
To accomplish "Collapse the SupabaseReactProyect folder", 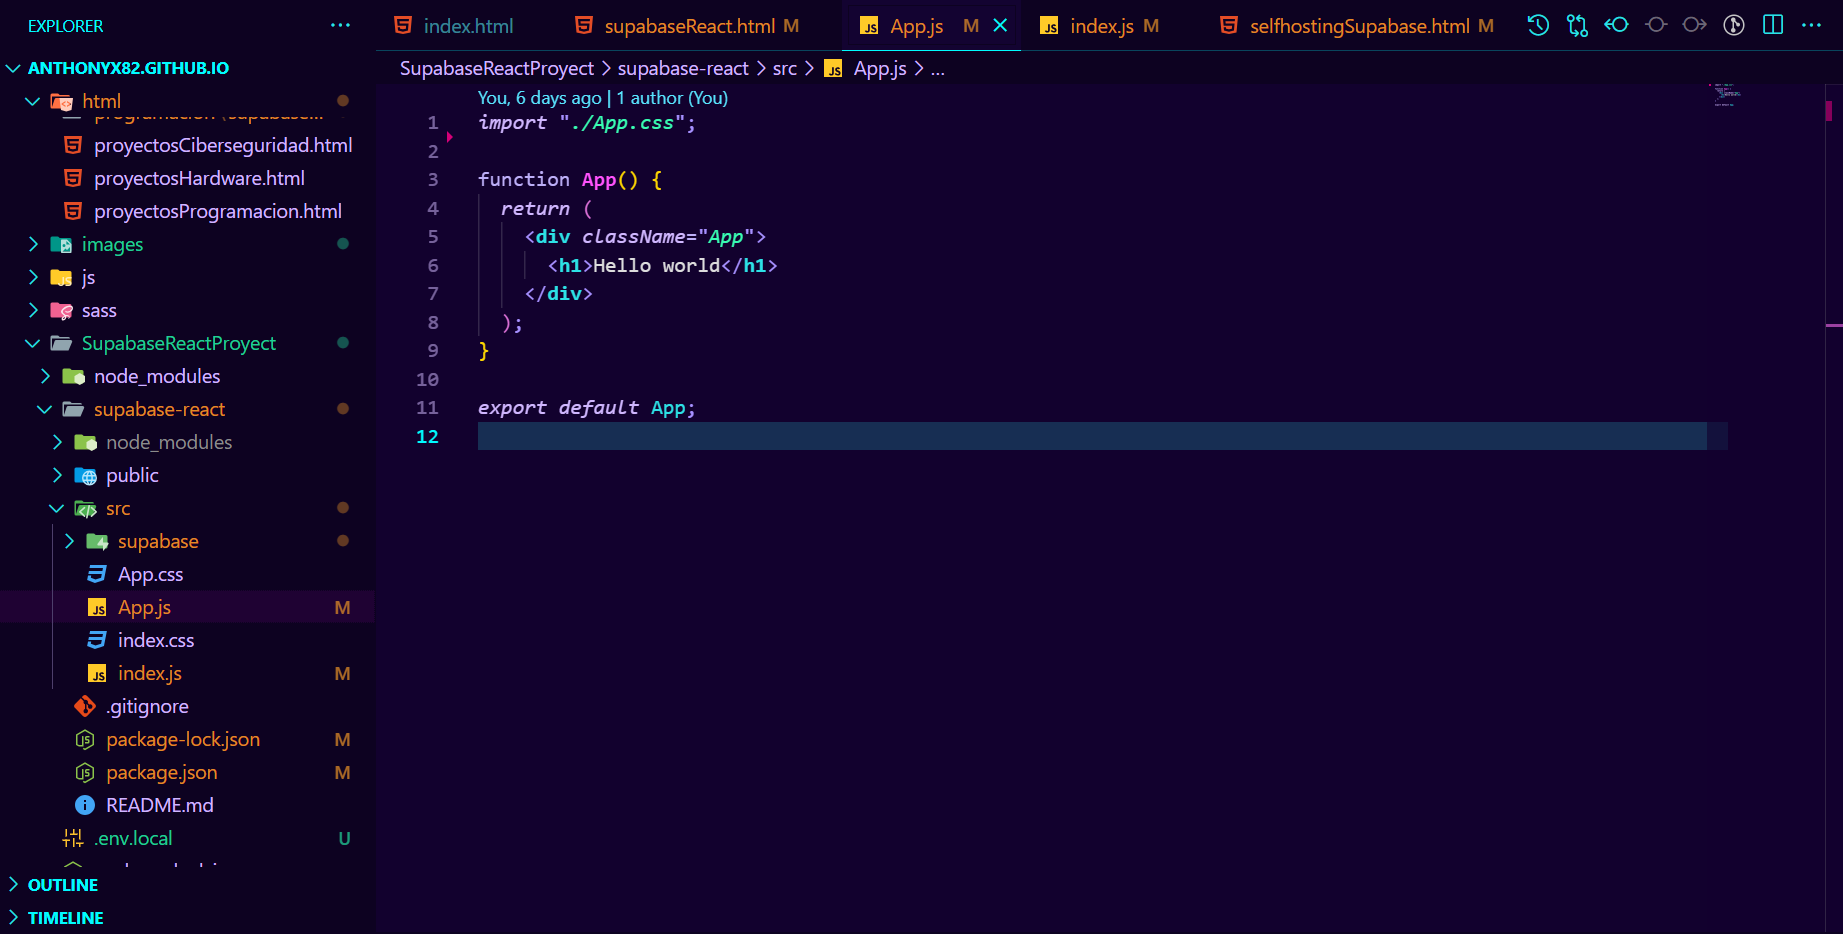I will point(33,343).
